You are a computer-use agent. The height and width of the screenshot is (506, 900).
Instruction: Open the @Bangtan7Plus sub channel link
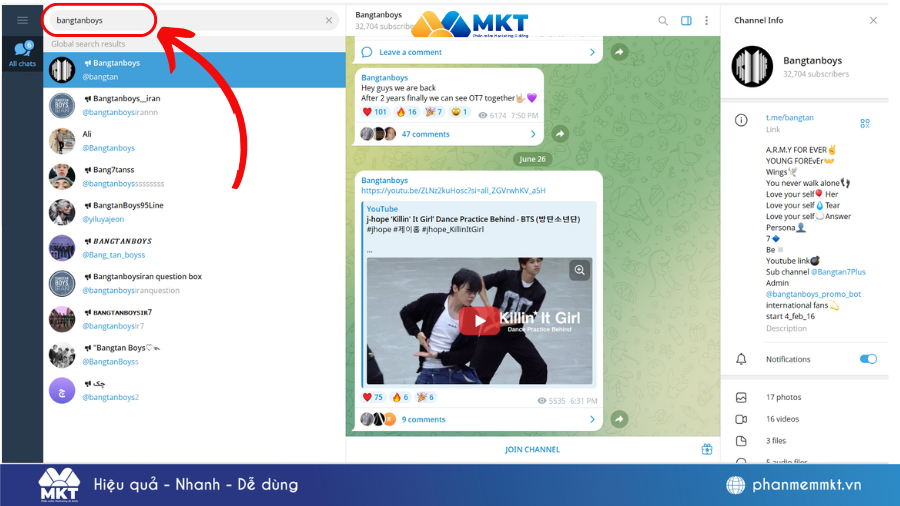838,272
